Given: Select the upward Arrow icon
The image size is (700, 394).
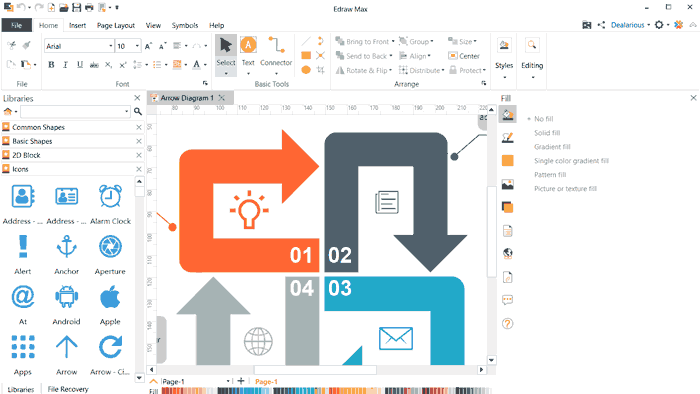Looking at the screenshot, I should [x=67, y=347].
